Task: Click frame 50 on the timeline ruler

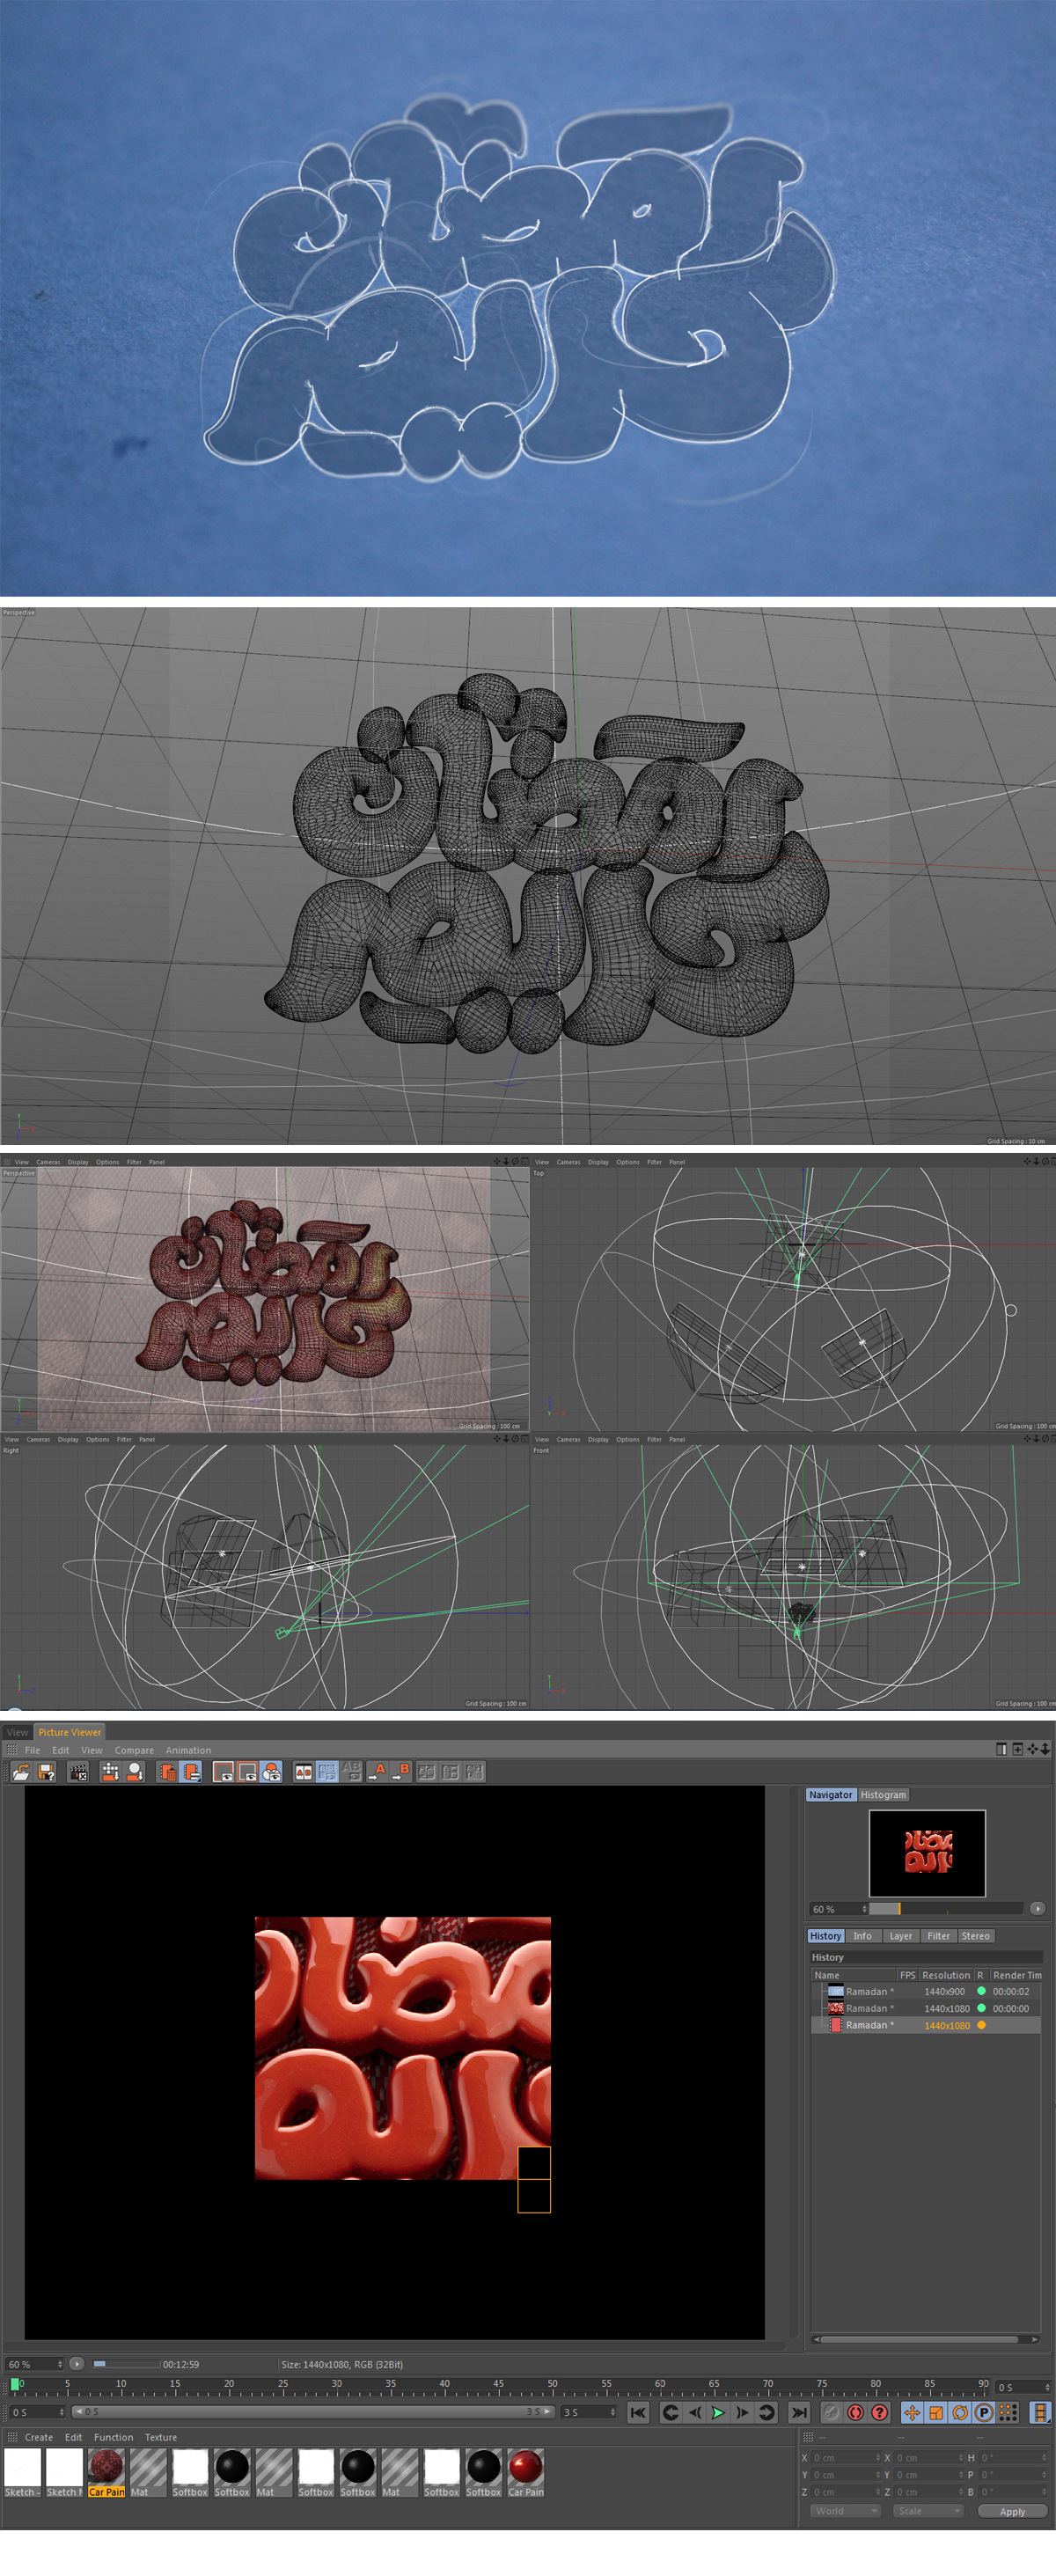Action: [552, 2384]
